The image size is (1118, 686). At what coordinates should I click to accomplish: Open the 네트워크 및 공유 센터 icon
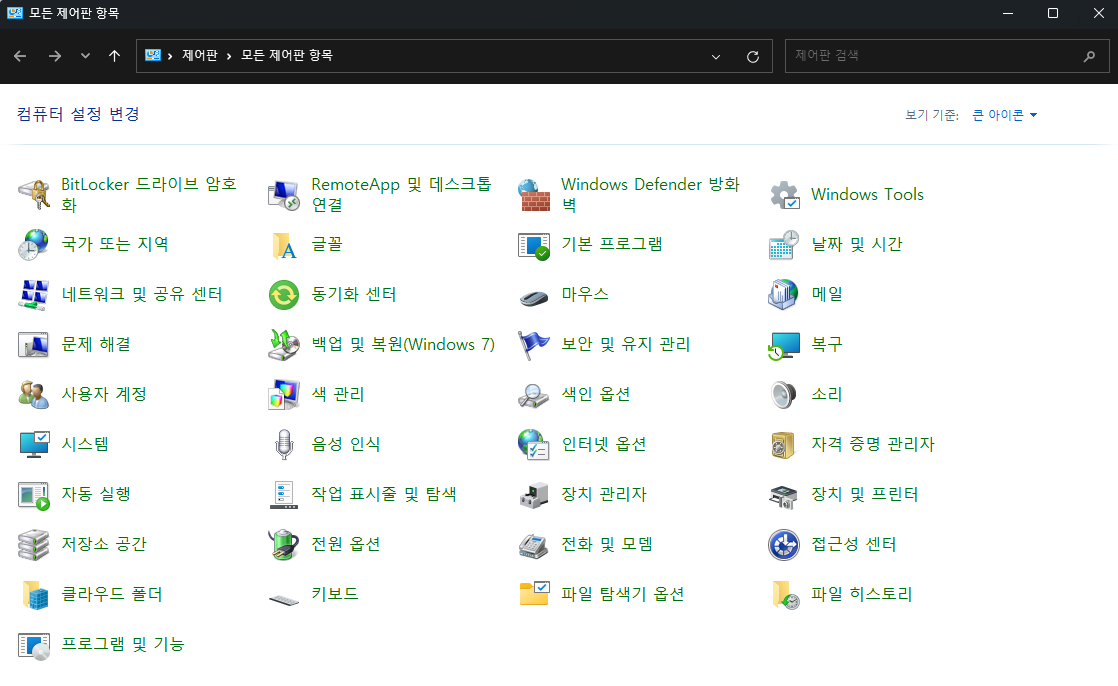pos(34,295)
